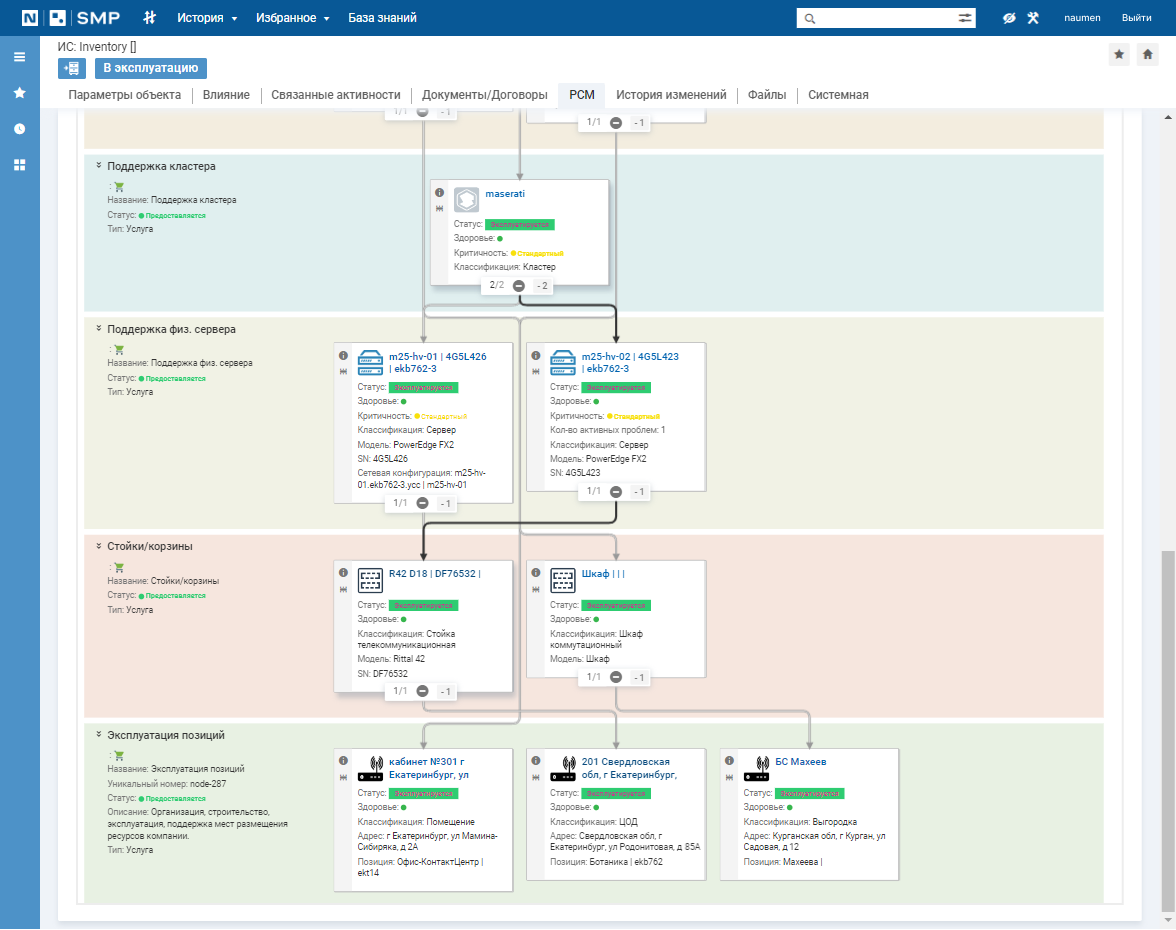The width and height of the screenshot is (1176, 930).
Task: Collapse children of R42 D18 minus button
Action: pyautogui.click(x=422, y=691)
